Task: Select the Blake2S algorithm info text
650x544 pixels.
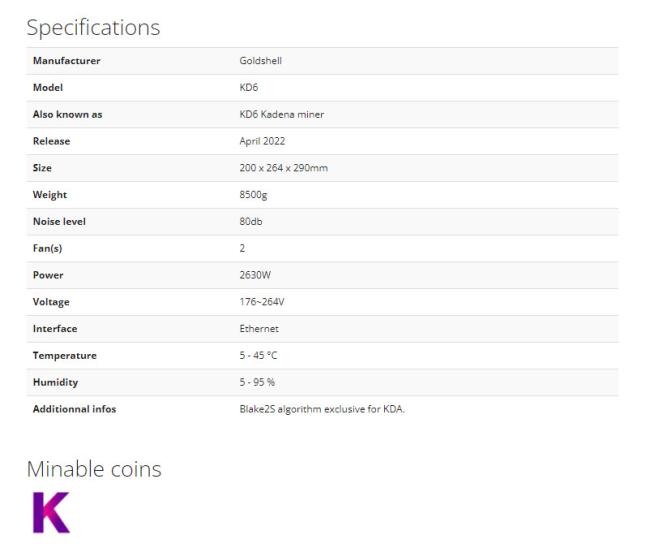Action: (x=322, y=409)
